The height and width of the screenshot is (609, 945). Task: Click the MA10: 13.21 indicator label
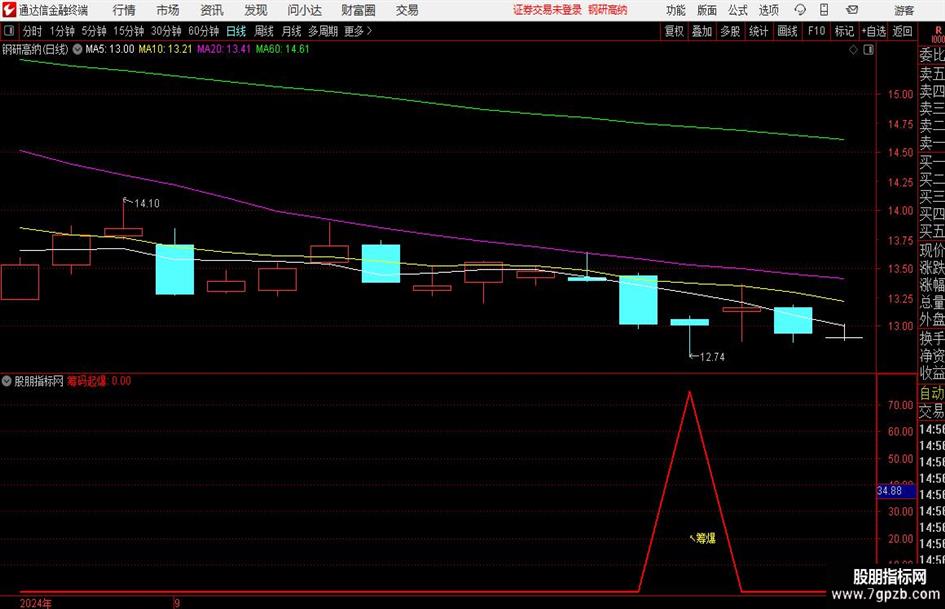(x=165, y=49)
